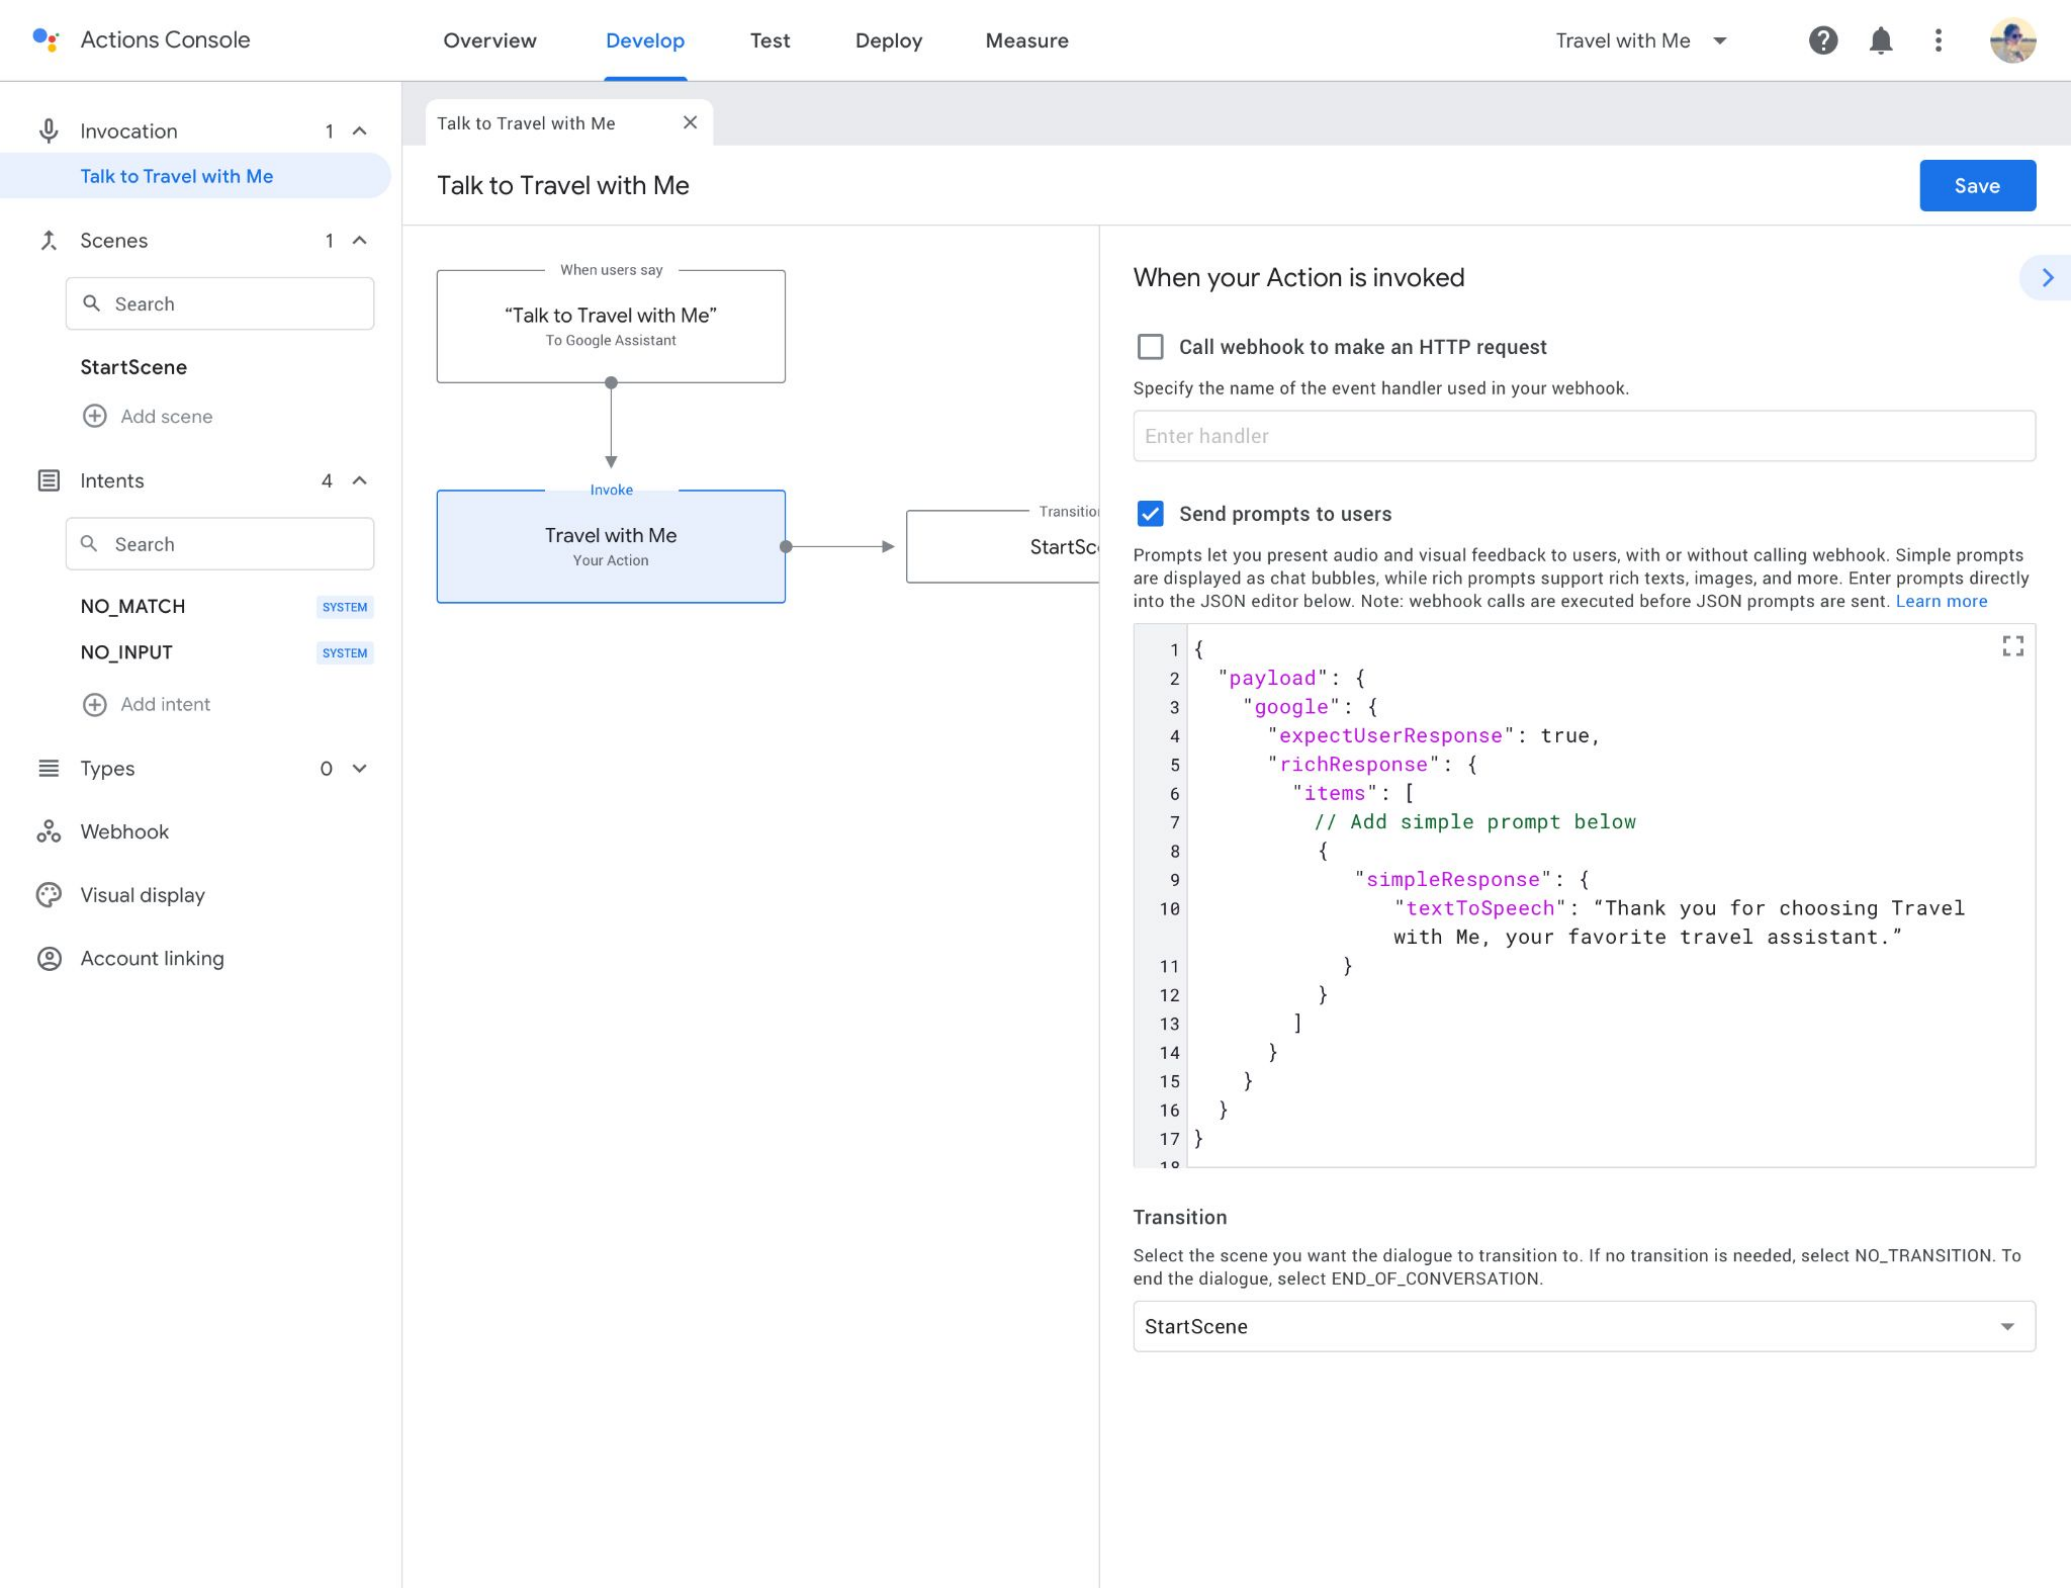Click the Scenes merge icon
Viewport: 2071px width, 1588px height.
[x=48, y=240]
